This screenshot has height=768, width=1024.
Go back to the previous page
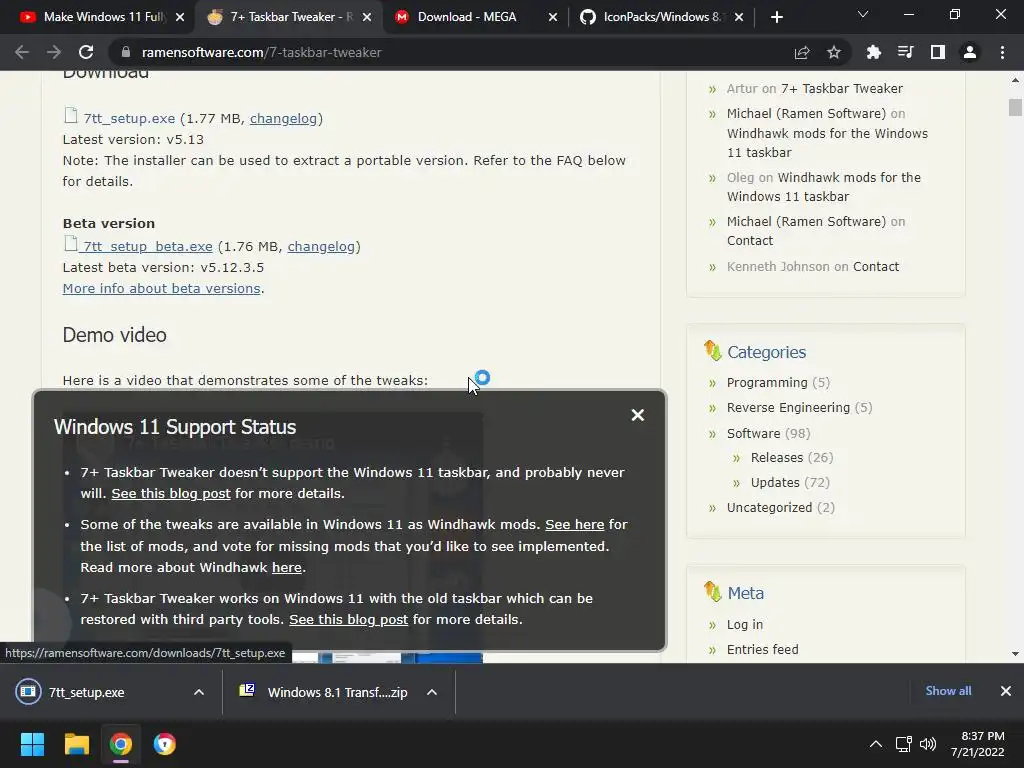(22, 52)
